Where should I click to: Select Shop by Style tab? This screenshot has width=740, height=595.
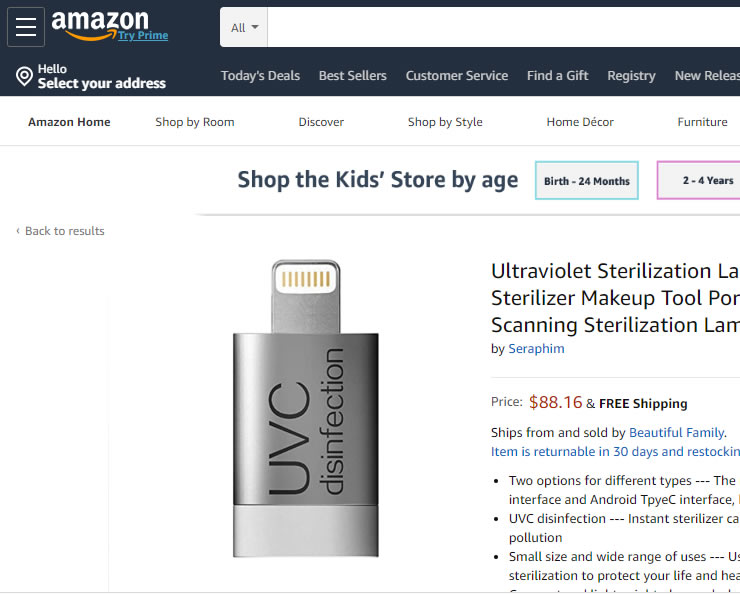(445, 122)
